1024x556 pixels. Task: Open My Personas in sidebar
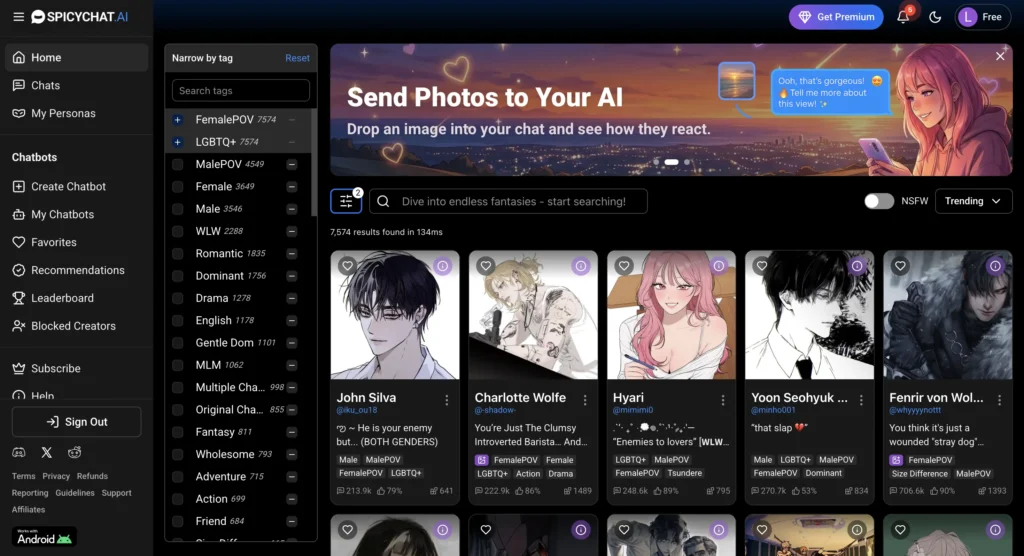(x=76, y=114)
